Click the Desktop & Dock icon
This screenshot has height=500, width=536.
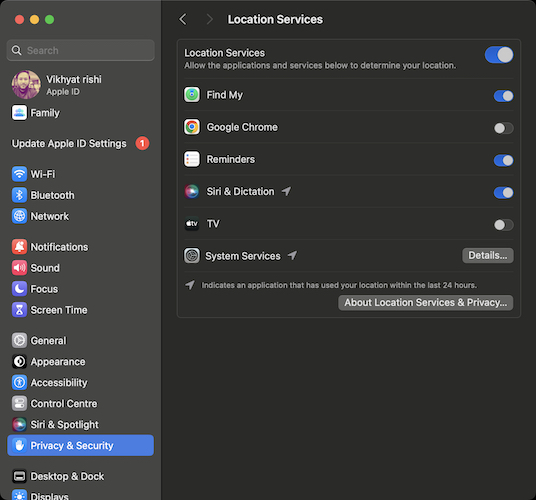[19, 476]
